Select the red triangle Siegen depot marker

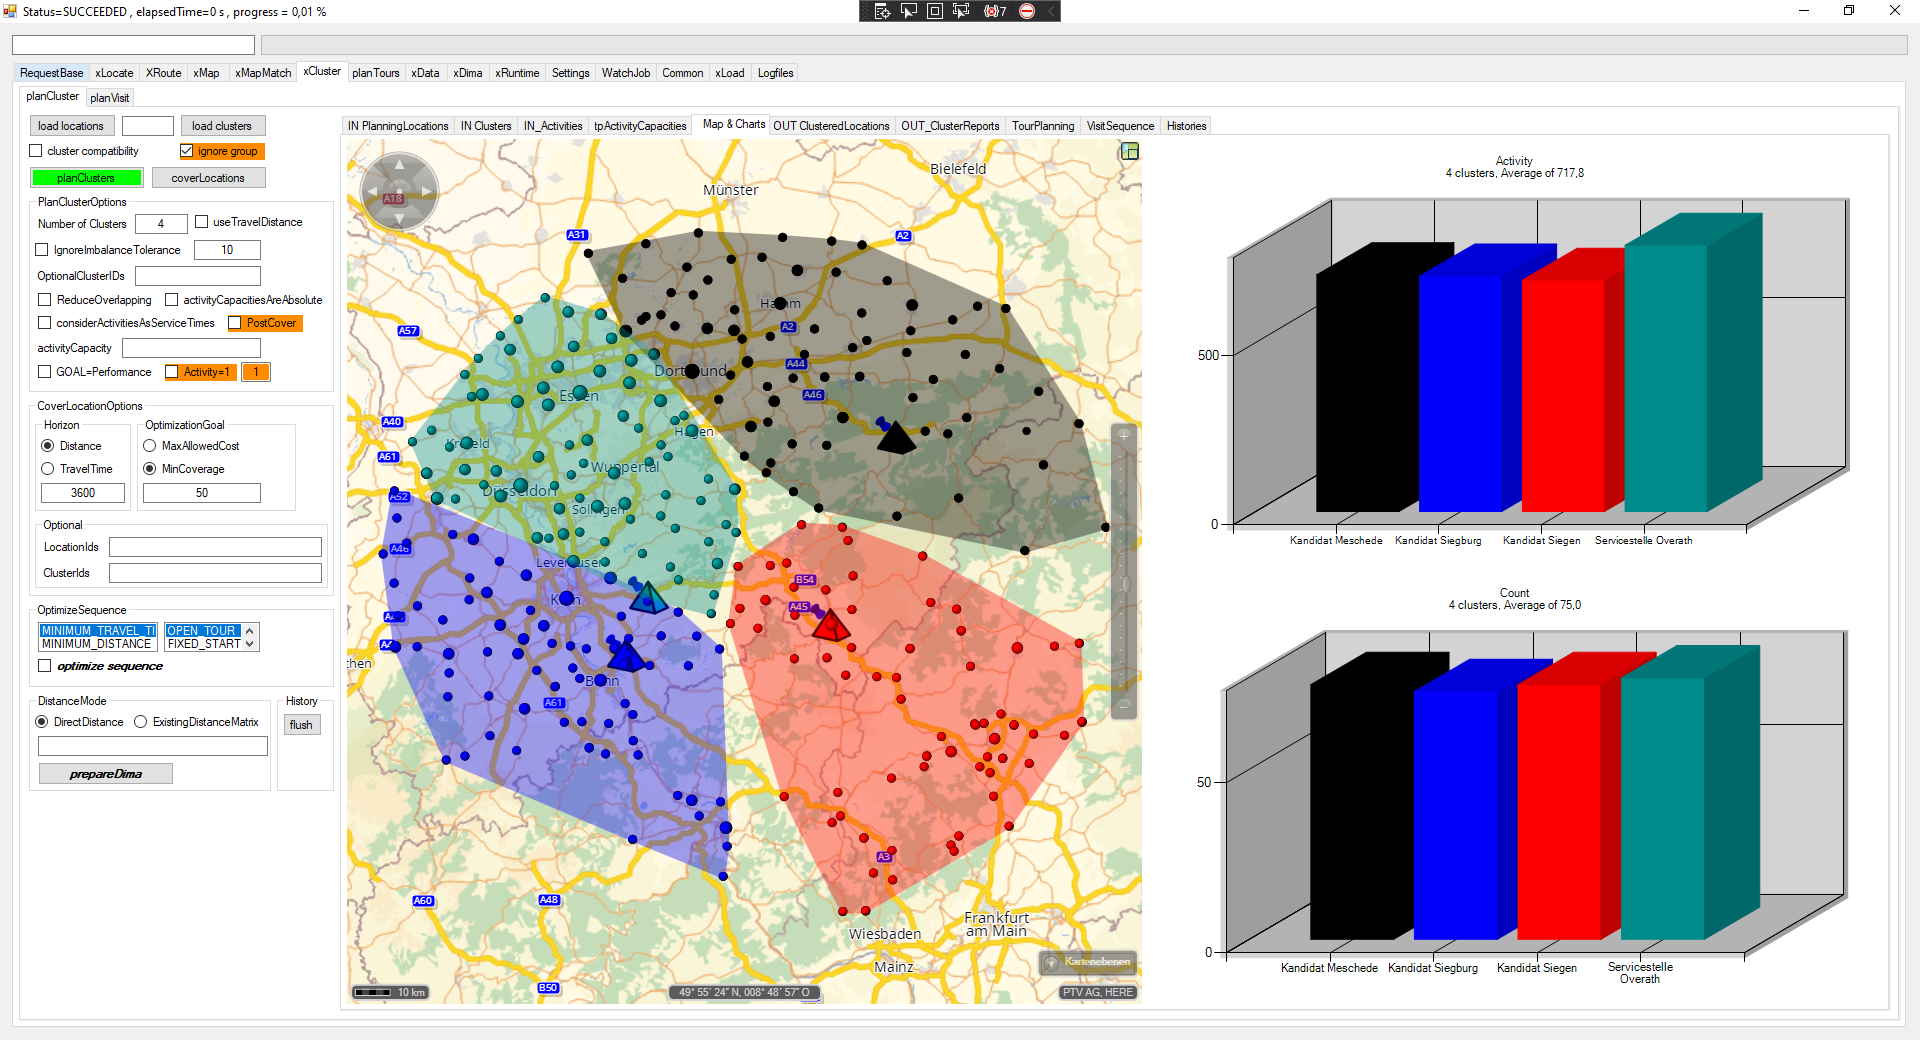coord(830,627)
